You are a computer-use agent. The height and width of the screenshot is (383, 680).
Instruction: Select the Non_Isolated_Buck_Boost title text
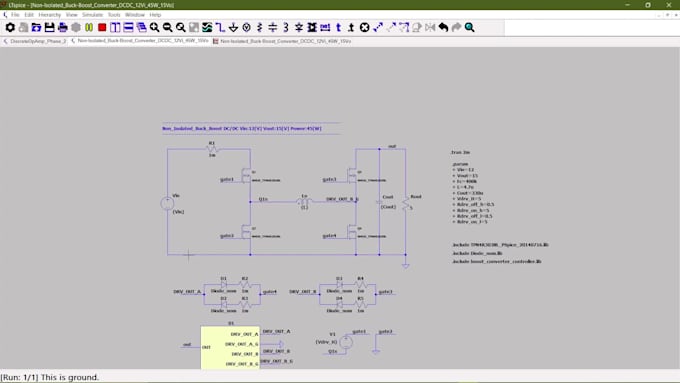[242, 129]
